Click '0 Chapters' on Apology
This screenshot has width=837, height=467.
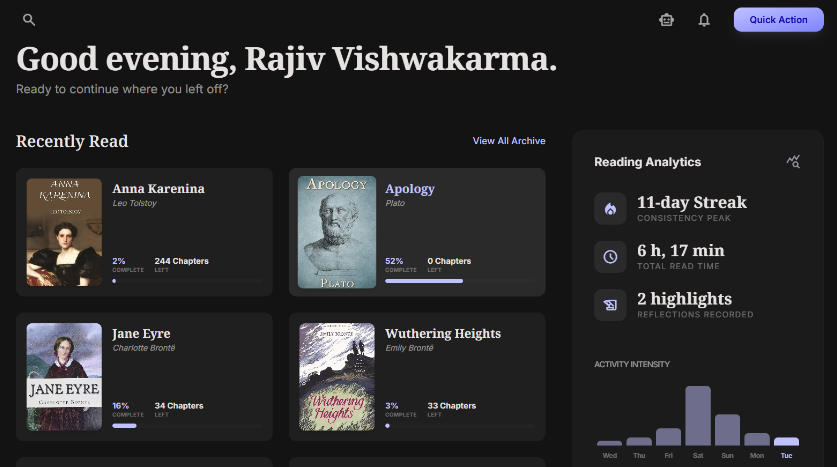pyautogui.click(x=449, y=261)
